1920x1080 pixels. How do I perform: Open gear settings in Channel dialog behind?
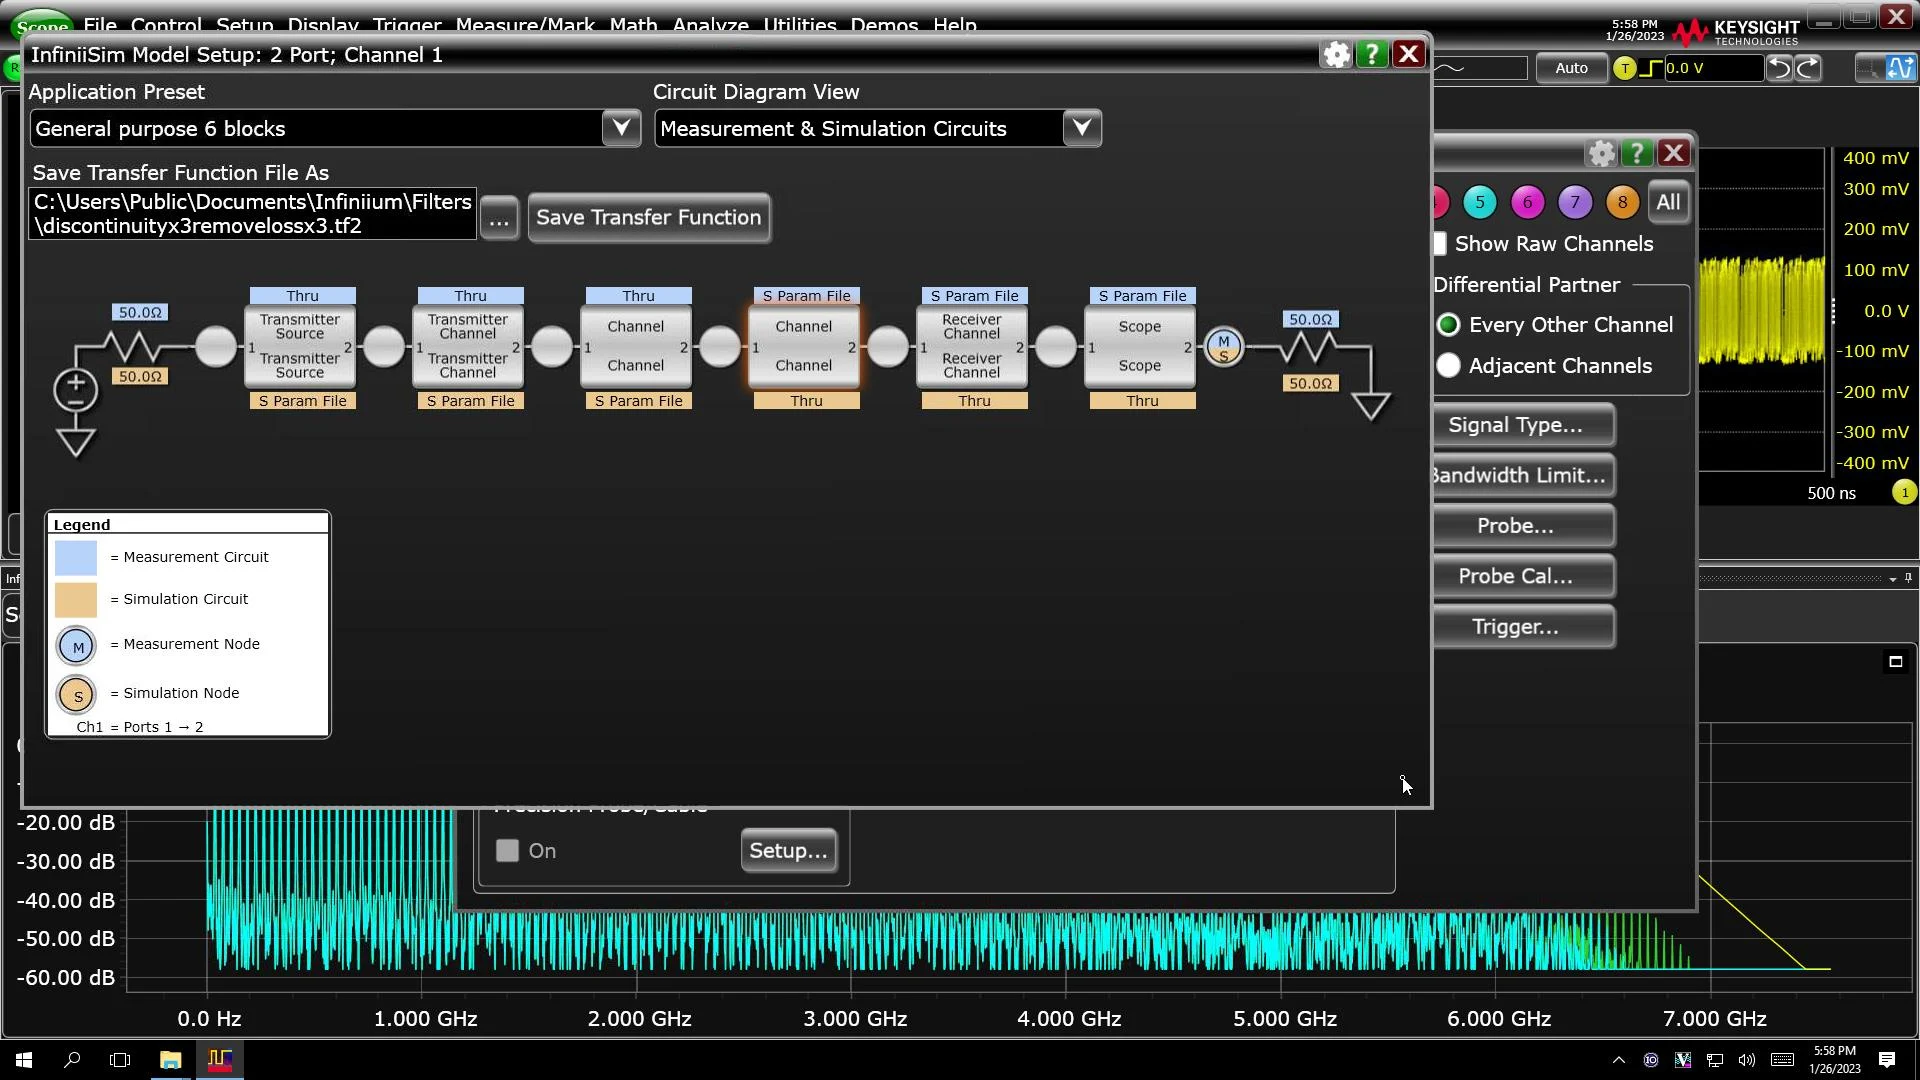1602,153
